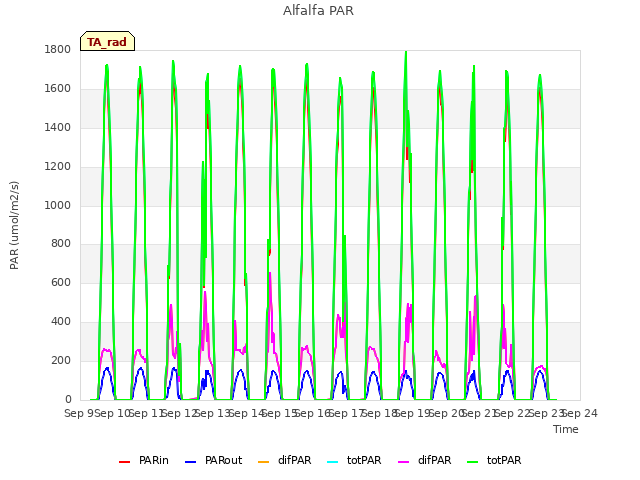The width and height of the screenshot is (640, 480).
Task: Click the Alfalfa PAR chart title
Action: coord(318,10)
